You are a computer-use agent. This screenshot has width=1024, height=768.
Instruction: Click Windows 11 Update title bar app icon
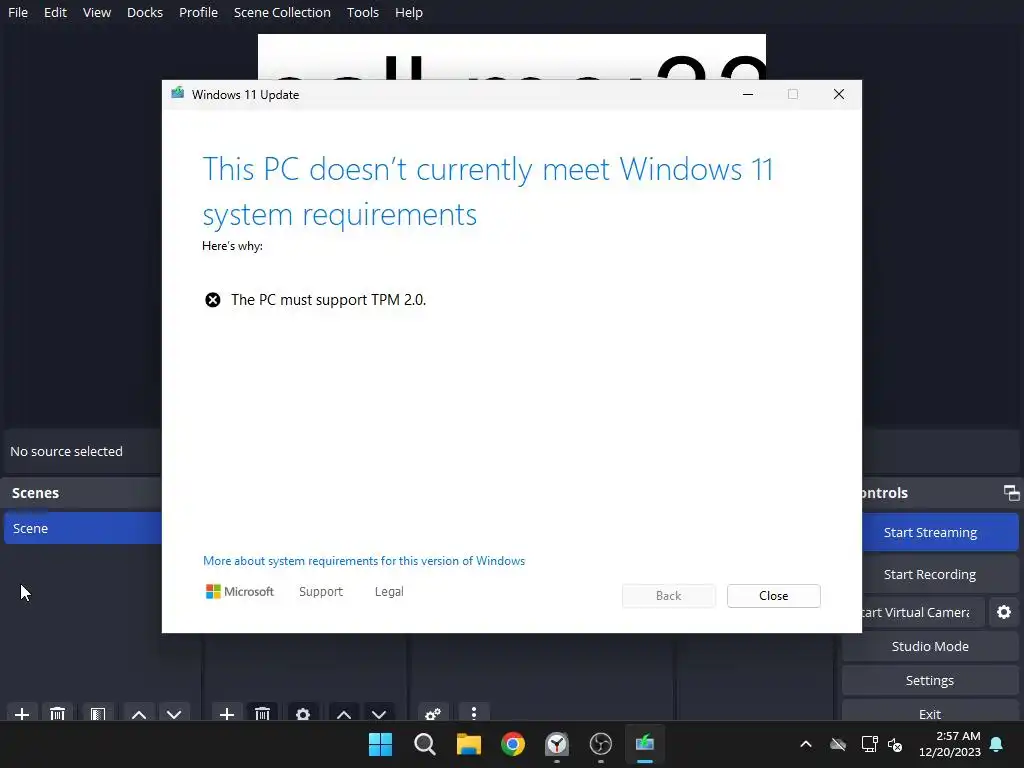tap(178, 93)
